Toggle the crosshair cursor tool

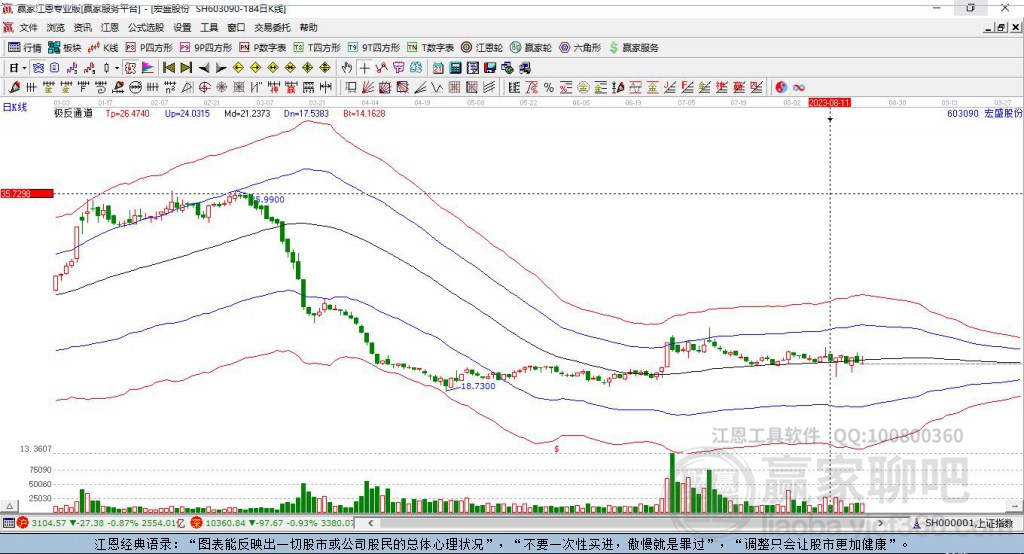point(364,68)
